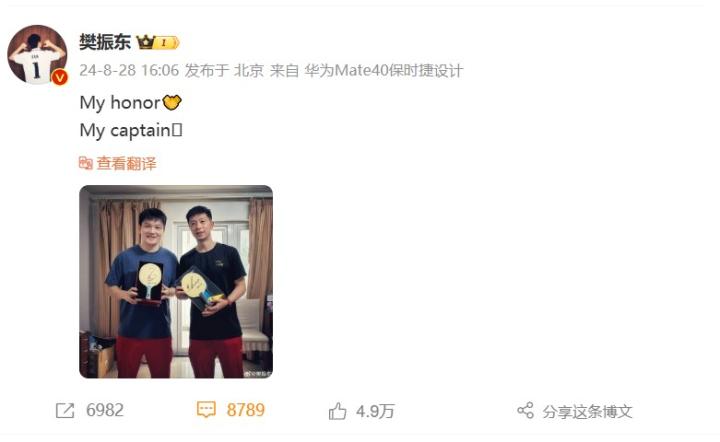Click the 分享这条博文 share post text
Screen dimensions: 720x442
(x=587, y=411)
